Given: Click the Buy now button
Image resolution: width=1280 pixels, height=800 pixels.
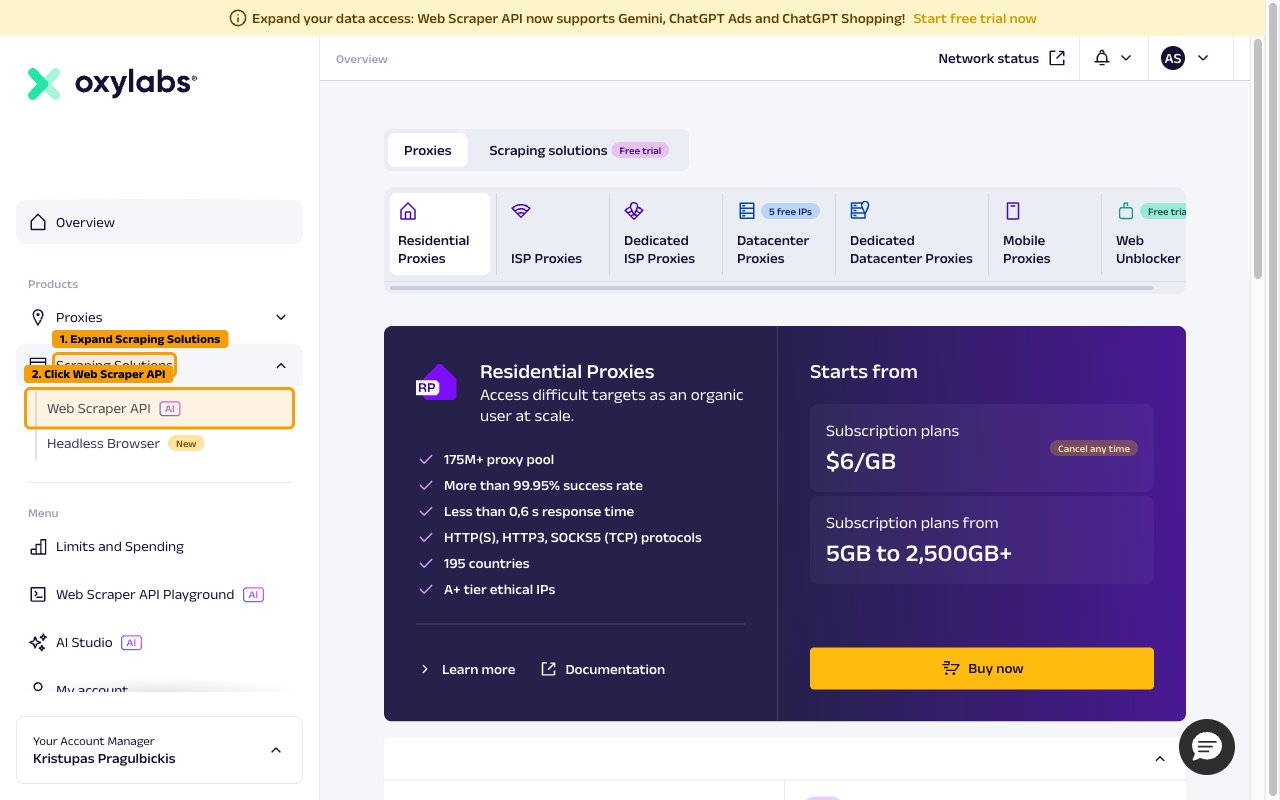Looking at the screenshot, I should point(982,668).
